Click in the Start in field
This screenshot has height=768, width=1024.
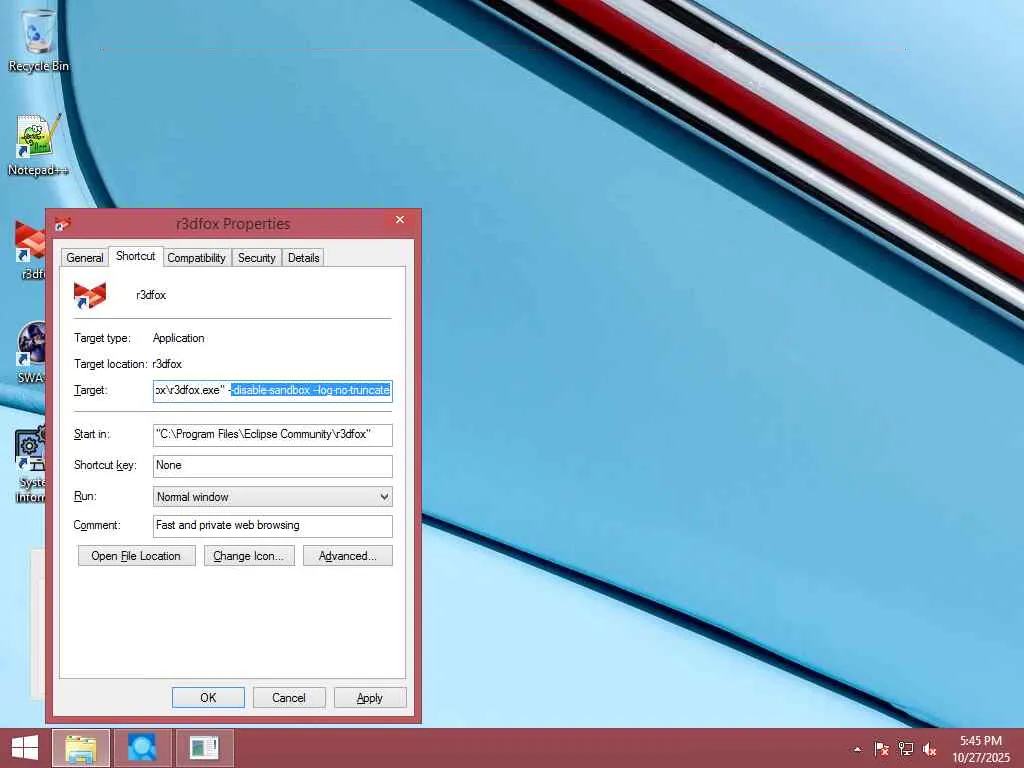click(x=272, y=435)
